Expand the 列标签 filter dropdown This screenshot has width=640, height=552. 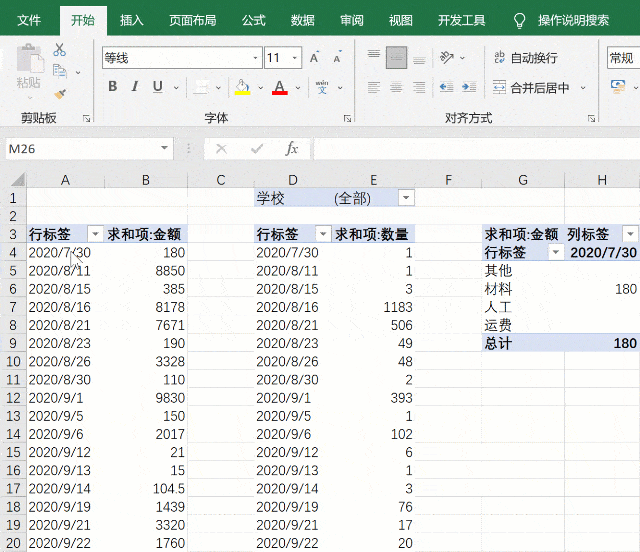(629, 234)
